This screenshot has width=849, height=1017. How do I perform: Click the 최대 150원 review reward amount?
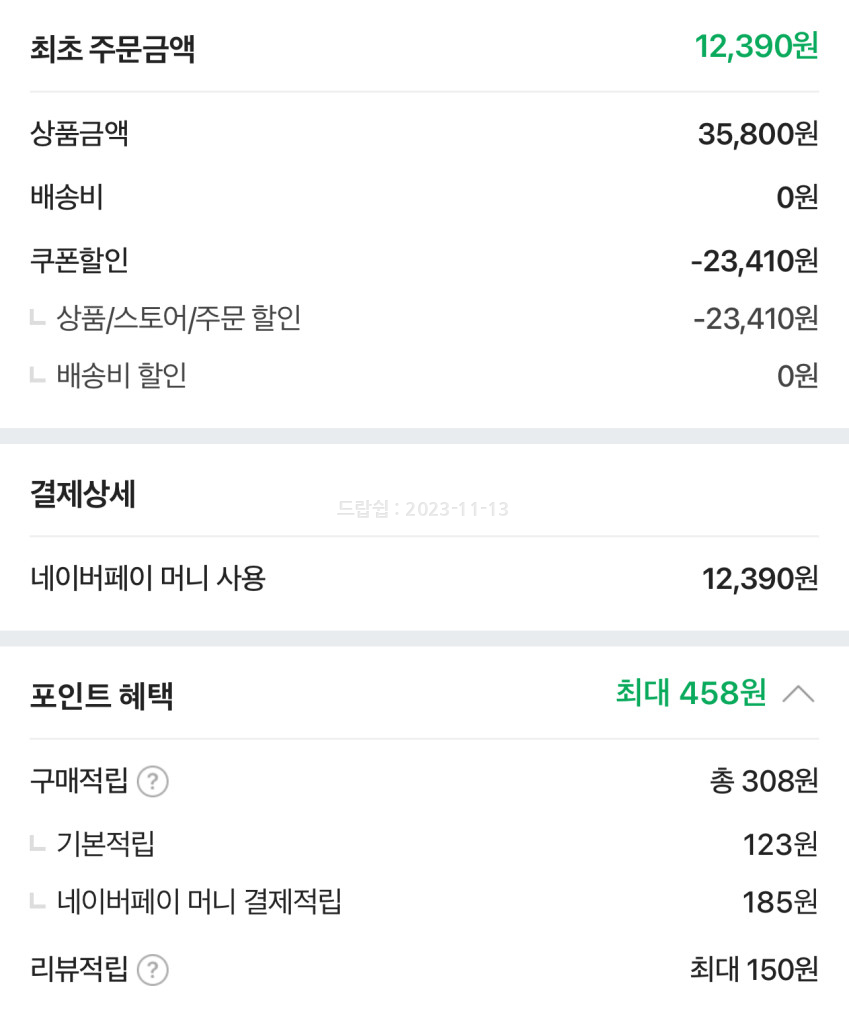(x=753, y=970)
